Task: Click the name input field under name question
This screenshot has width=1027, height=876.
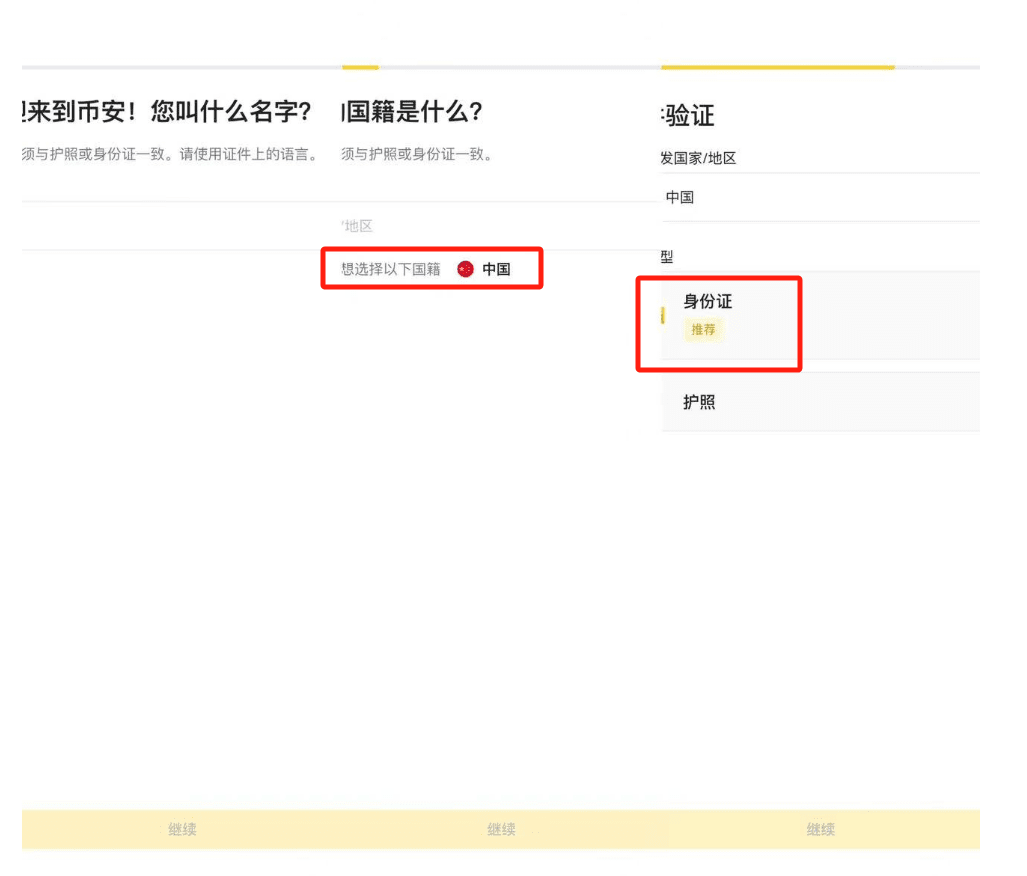Action: coord(181,226)
